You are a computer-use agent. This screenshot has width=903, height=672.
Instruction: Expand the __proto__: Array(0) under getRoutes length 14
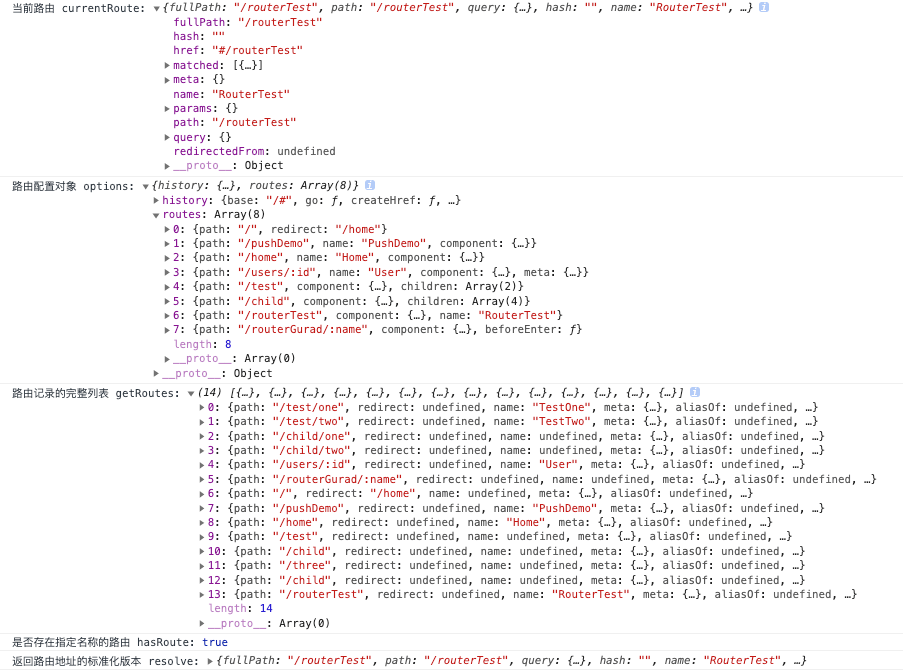pos(202,624)
